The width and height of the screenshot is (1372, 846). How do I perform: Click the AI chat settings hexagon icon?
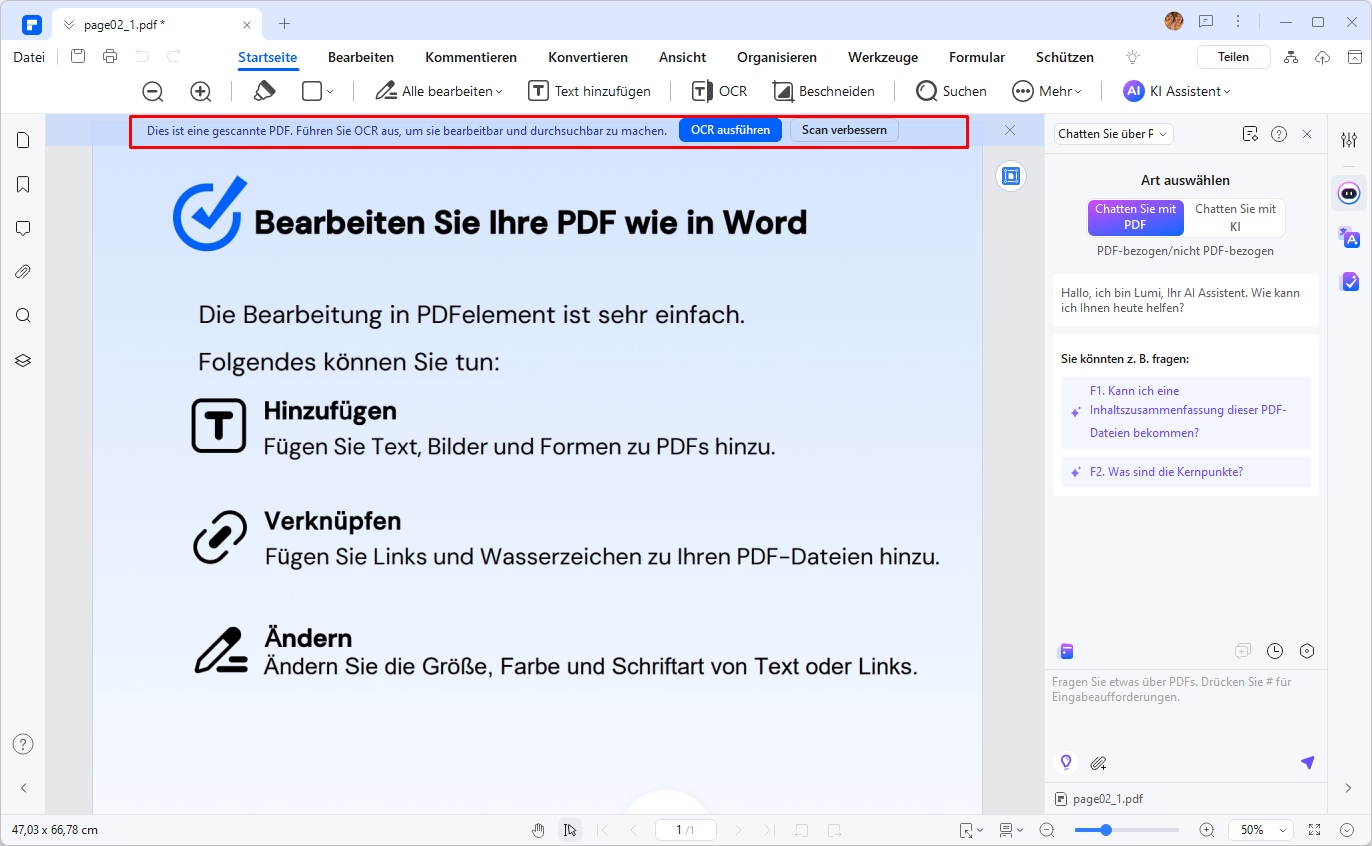click(1307, 651)
